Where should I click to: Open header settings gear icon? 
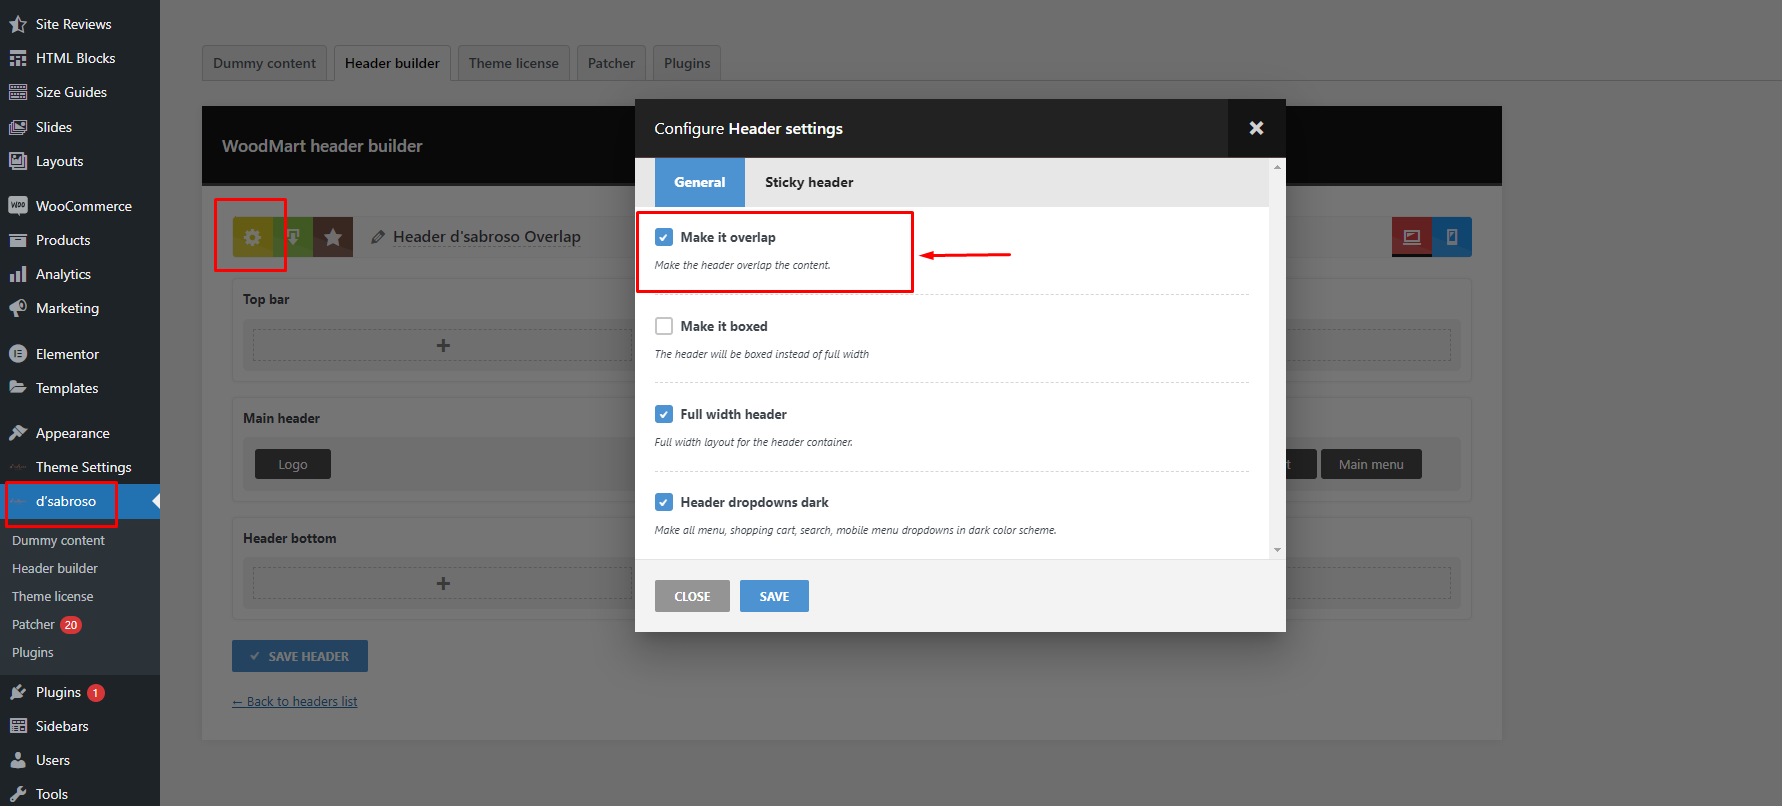[x=252, y=237]
